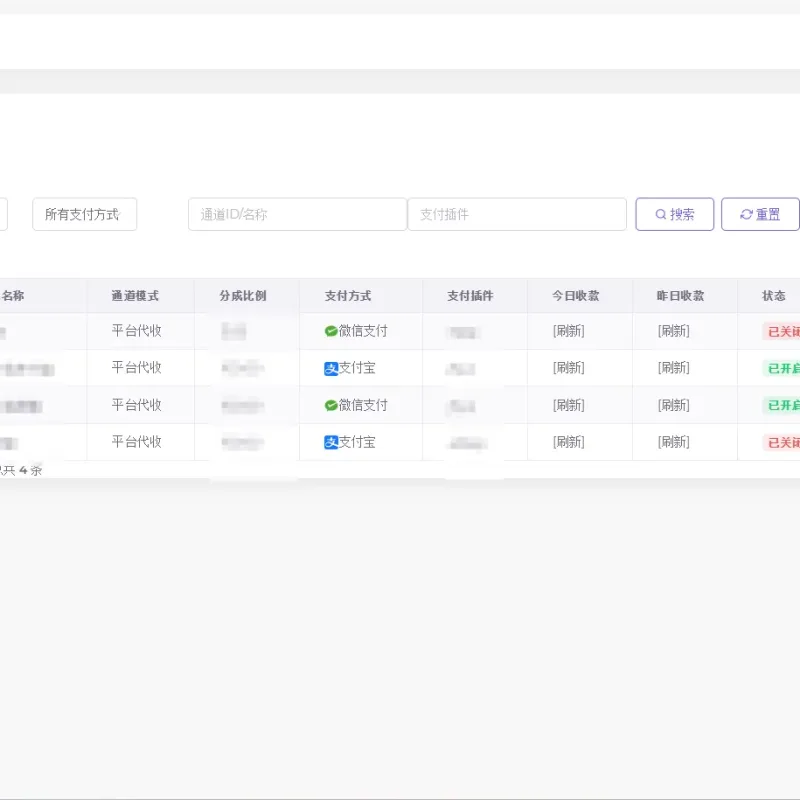Image resolution: width=800 pixels, height=800 pixels.
Task: Click the 分成比例 column header
Action: pyautogui.click(x=243, y=296)
